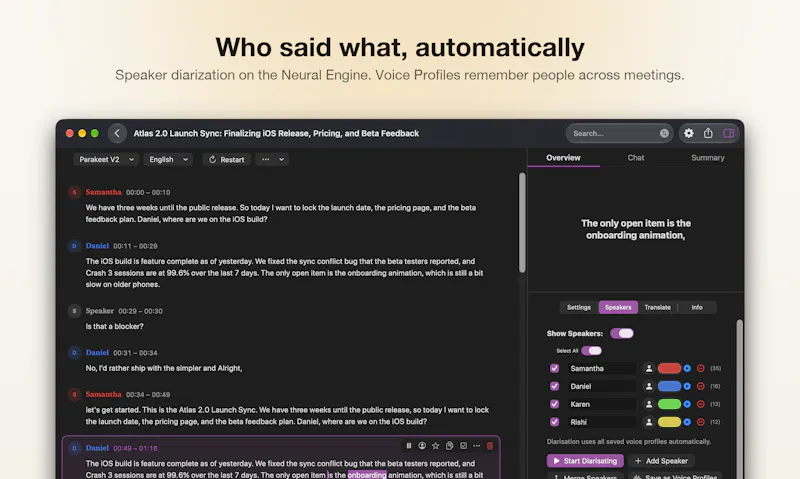
Task: Click the highlighted word "onboarding"
Action: click(367, 475)
